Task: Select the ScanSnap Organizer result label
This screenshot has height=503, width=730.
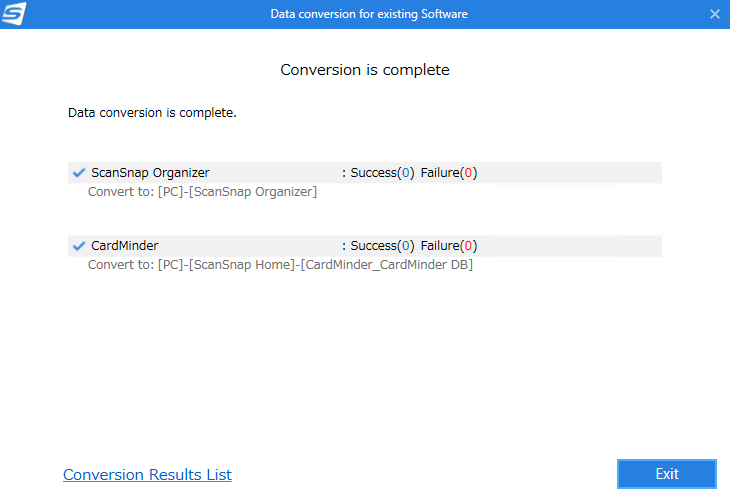Action: (150, 172)
